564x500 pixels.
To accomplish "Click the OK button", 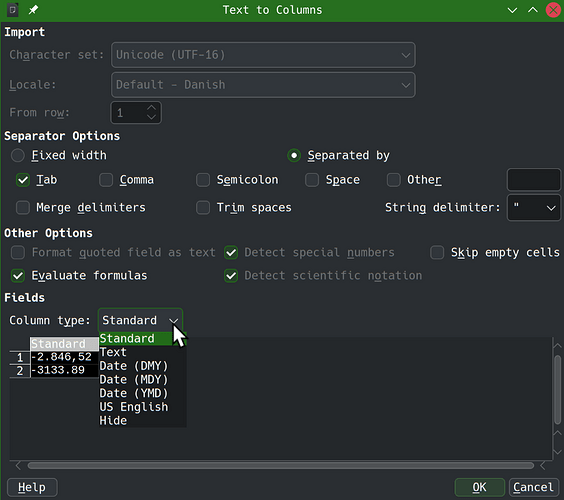I will (x=479, y=487).
